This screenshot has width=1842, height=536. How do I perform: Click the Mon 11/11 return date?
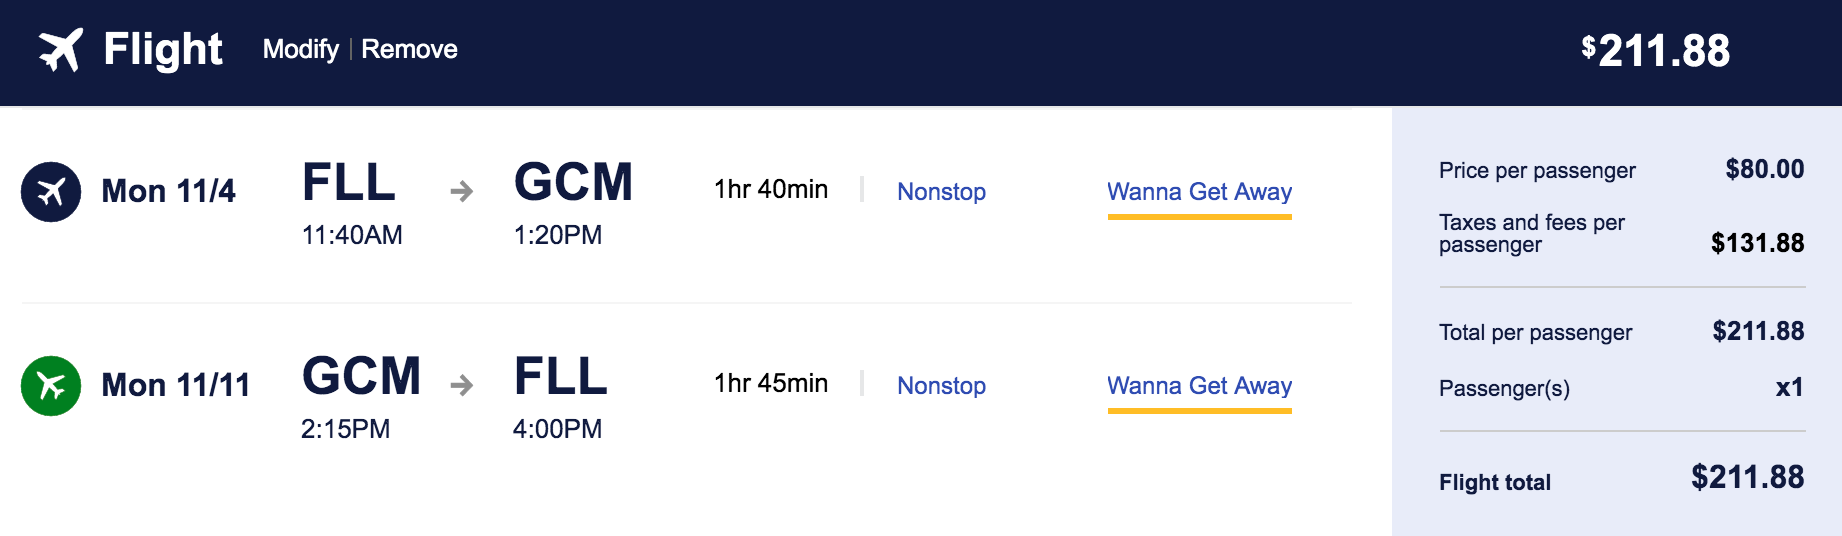tap(175, 385)
